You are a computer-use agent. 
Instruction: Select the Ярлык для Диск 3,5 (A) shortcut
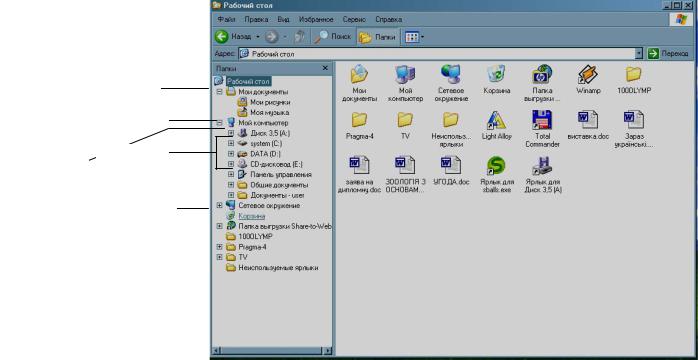(542, 166)
